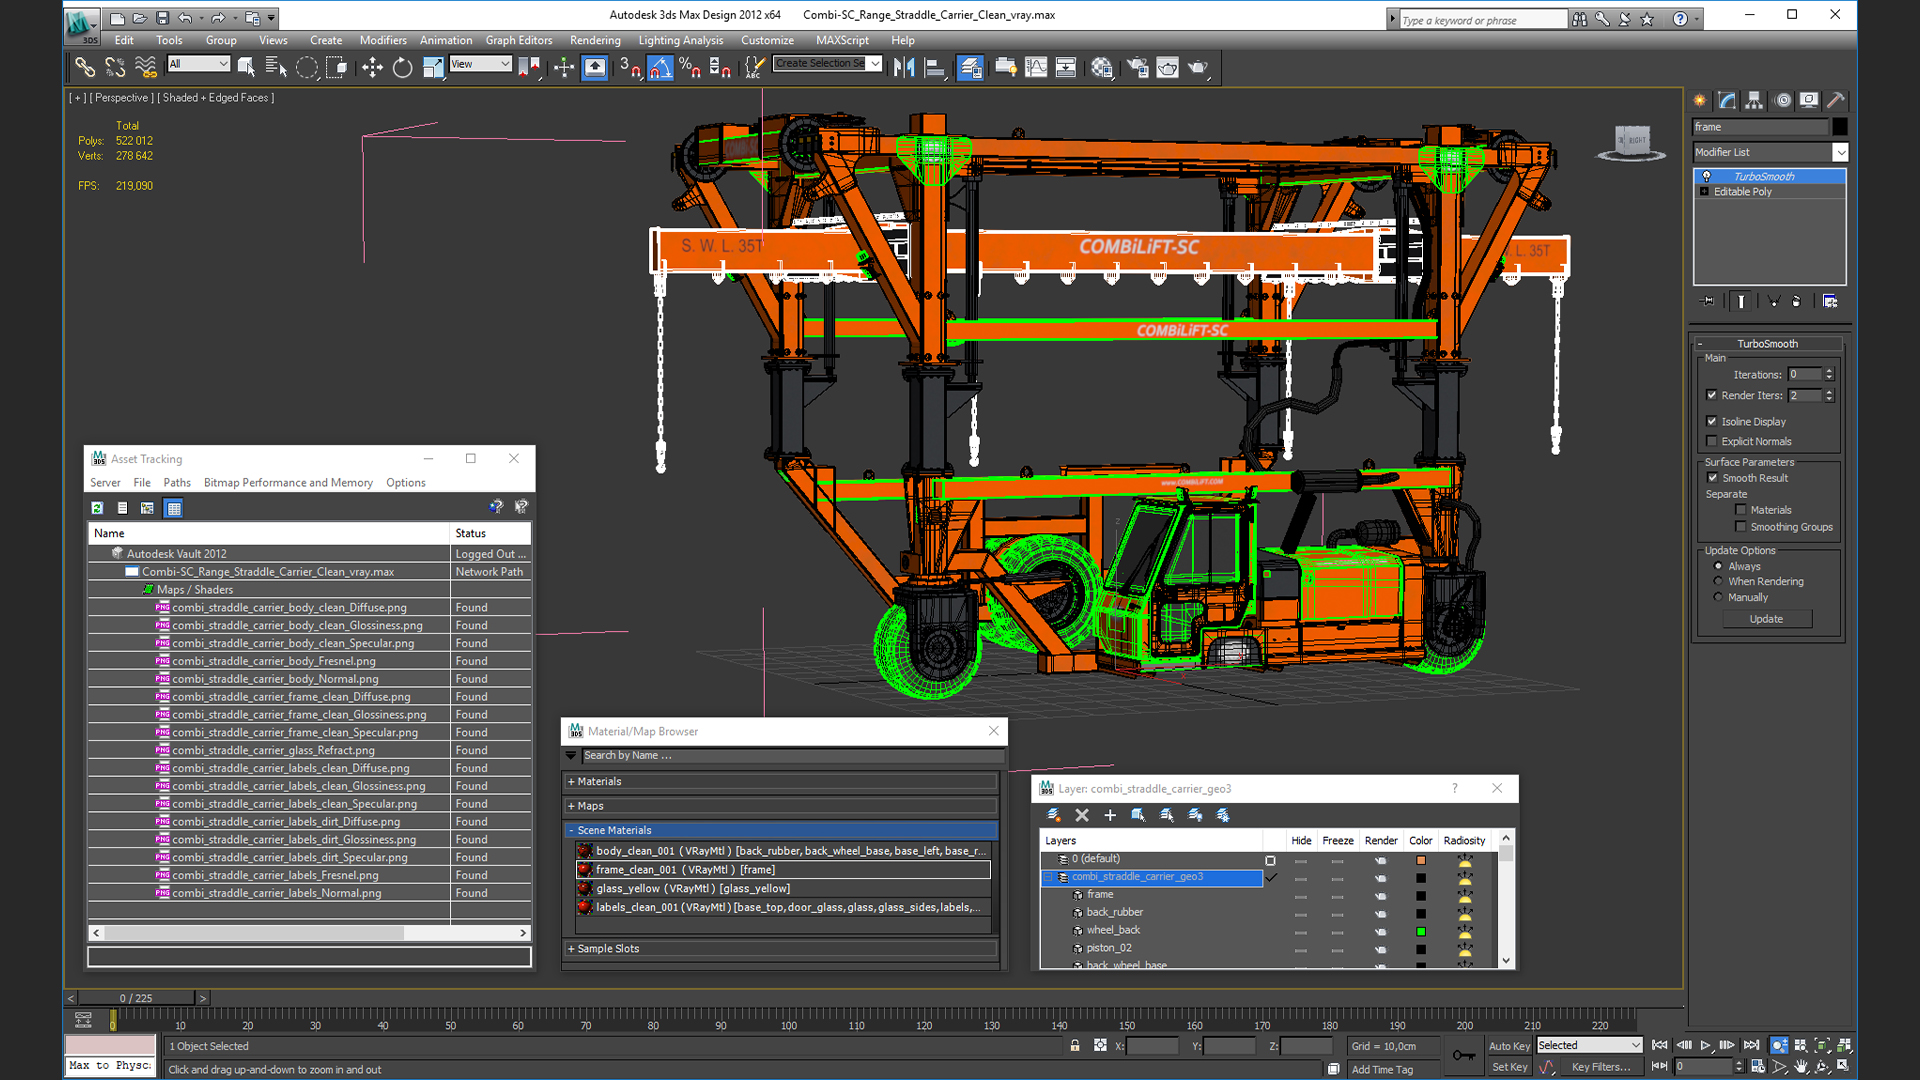Open the Layer Manager from main toolbar
The height and width of the screenshot is (1080, 1920).
tap(970, 67)
